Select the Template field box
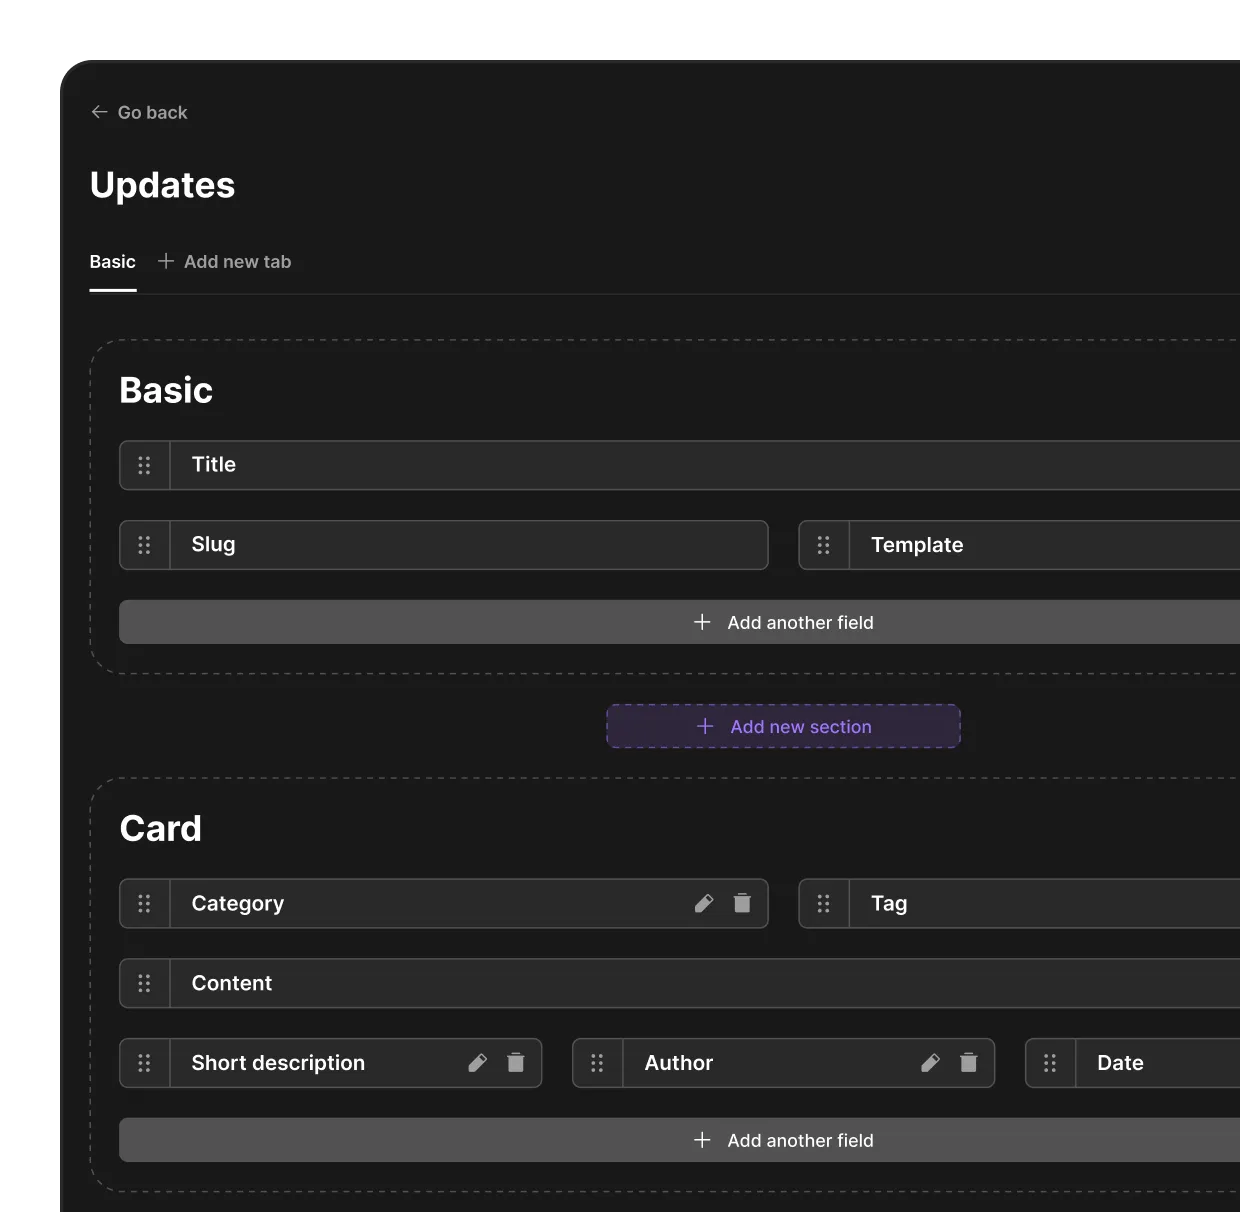 click(x=1019, y=545)
